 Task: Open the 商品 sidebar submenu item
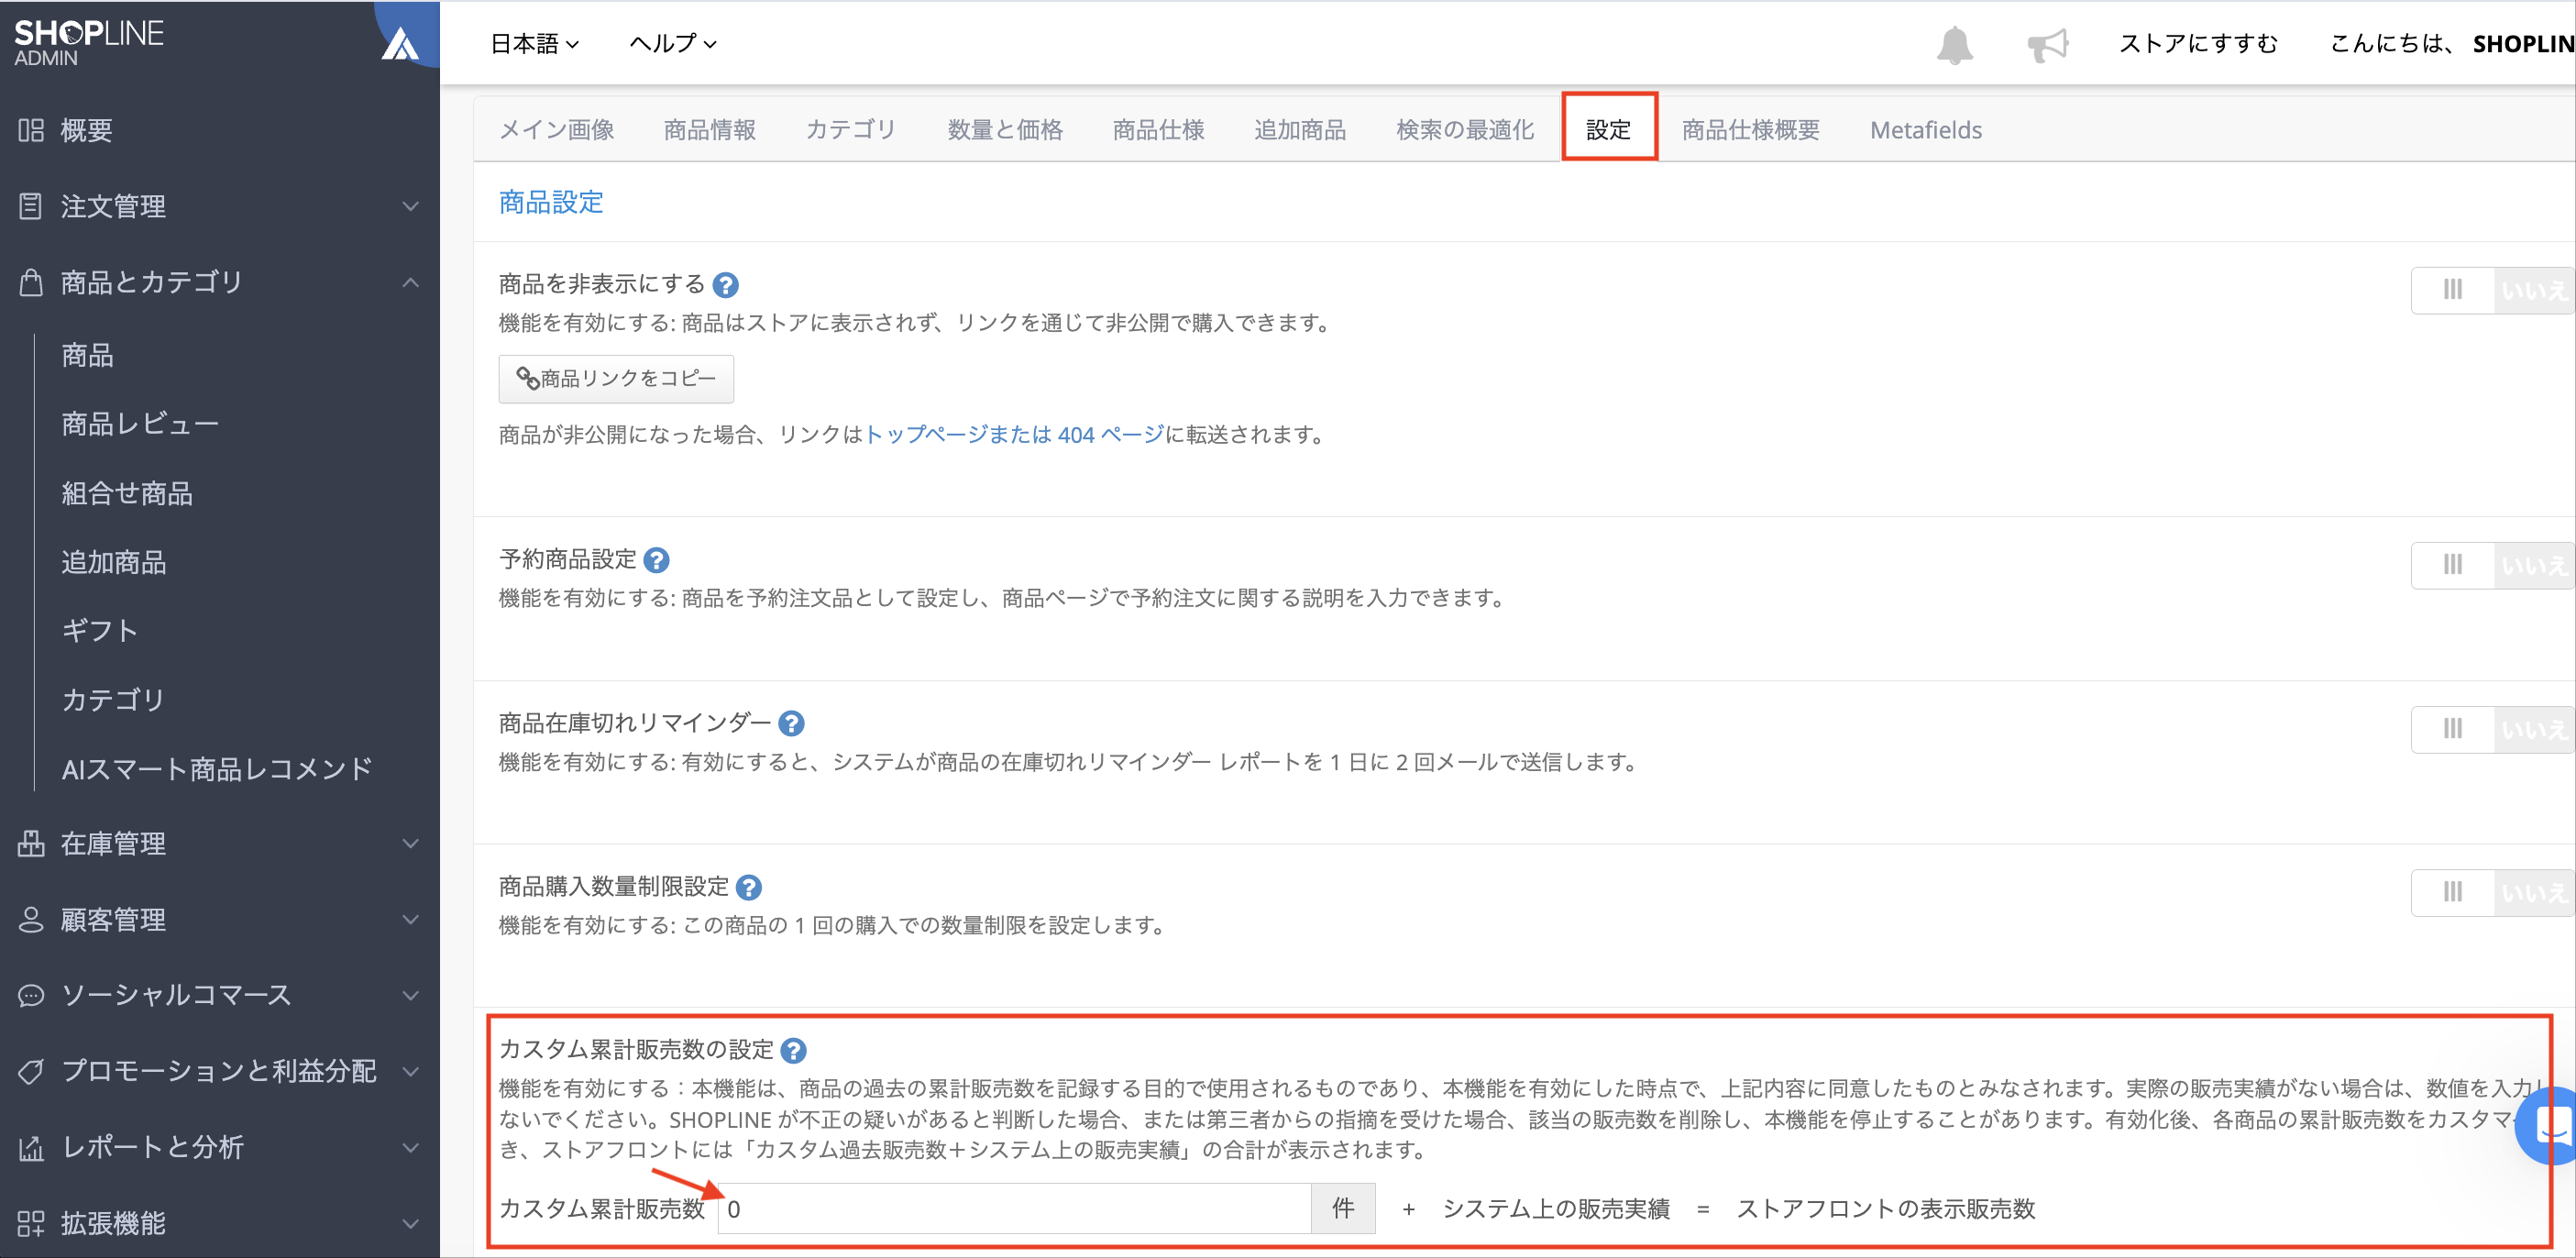[87, 355]
